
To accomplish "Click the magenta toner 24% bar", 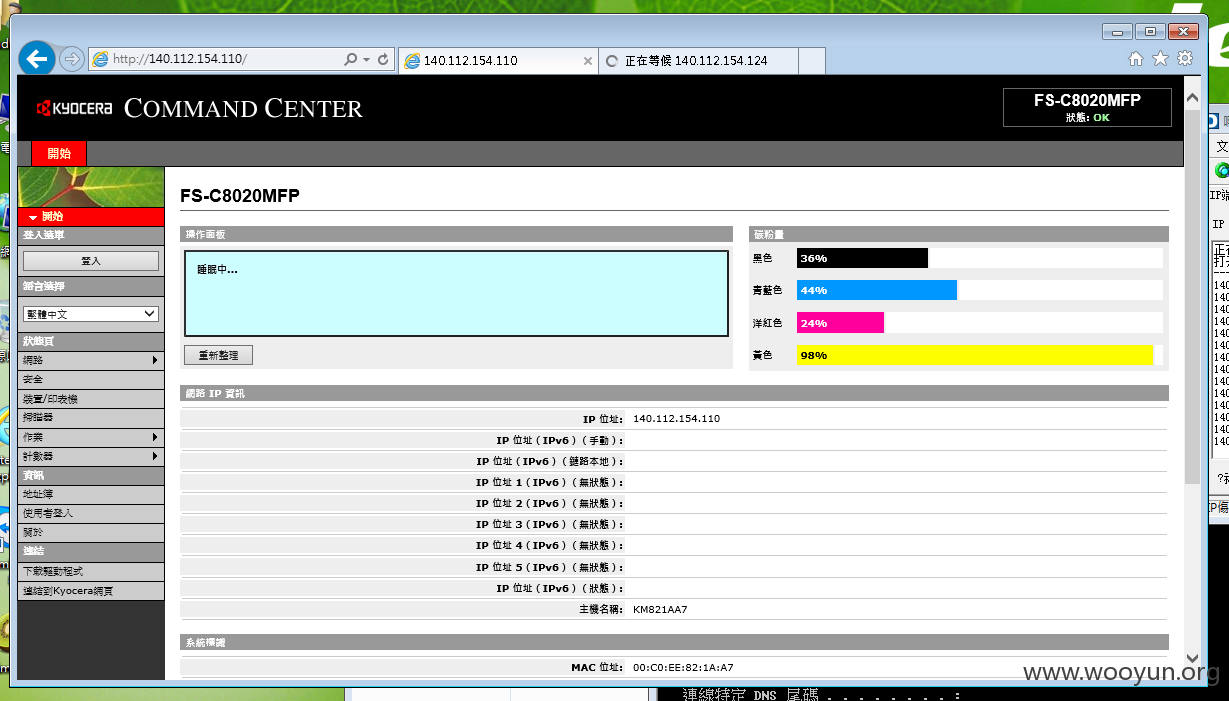I will [x=840, y=323].
